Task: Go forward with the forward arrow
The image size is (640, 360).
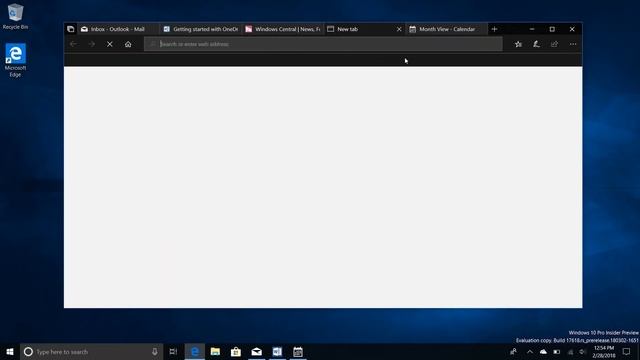Action: [x=91, y=44]
